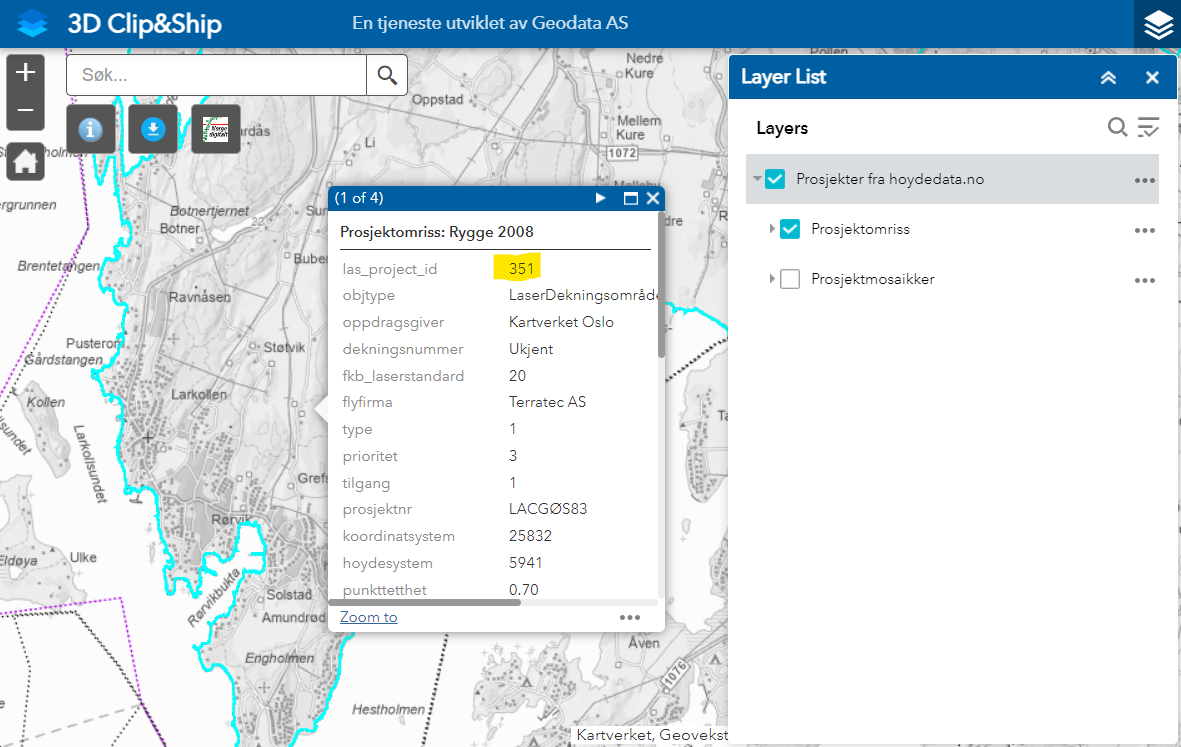Open options menu for Prosjektmosaikker layer
1181x747 pixels.
pyautogui.click(x=1145, y=280)
